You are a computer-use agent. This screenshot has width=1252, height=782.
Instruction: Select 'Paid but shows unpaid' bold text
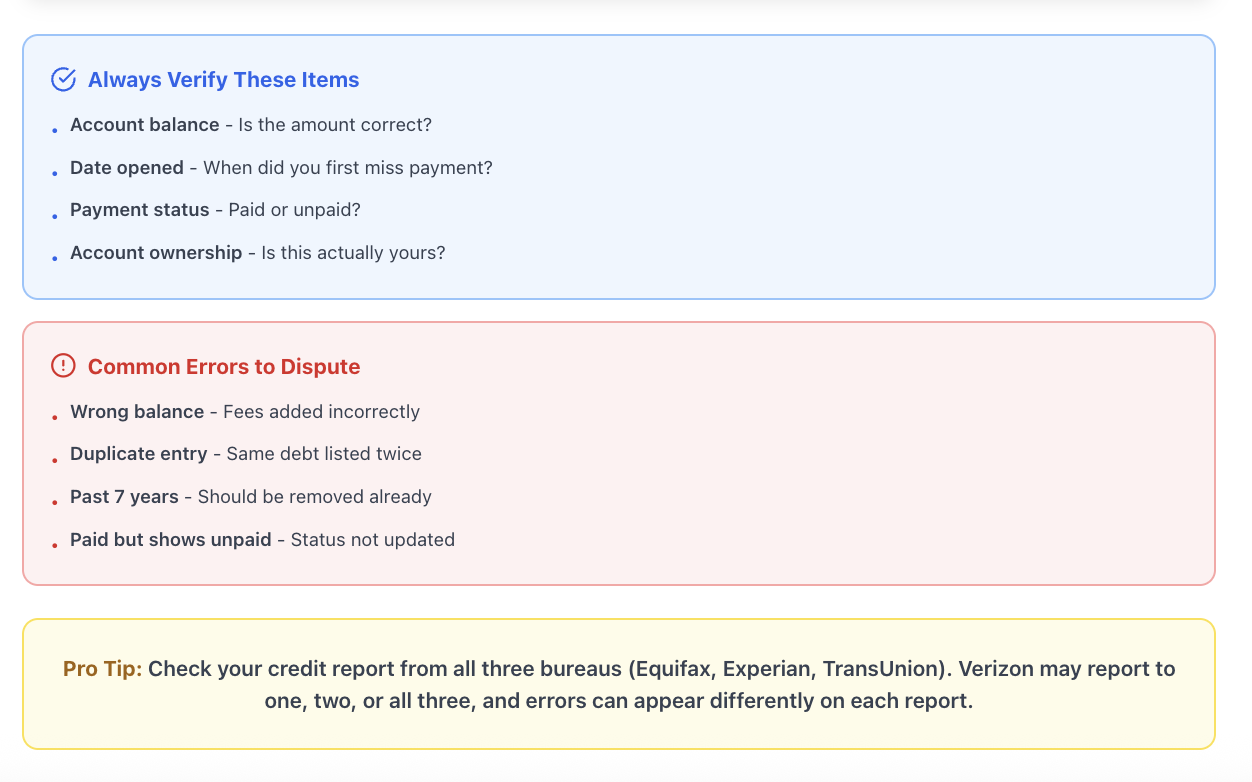tap(171, 540)
